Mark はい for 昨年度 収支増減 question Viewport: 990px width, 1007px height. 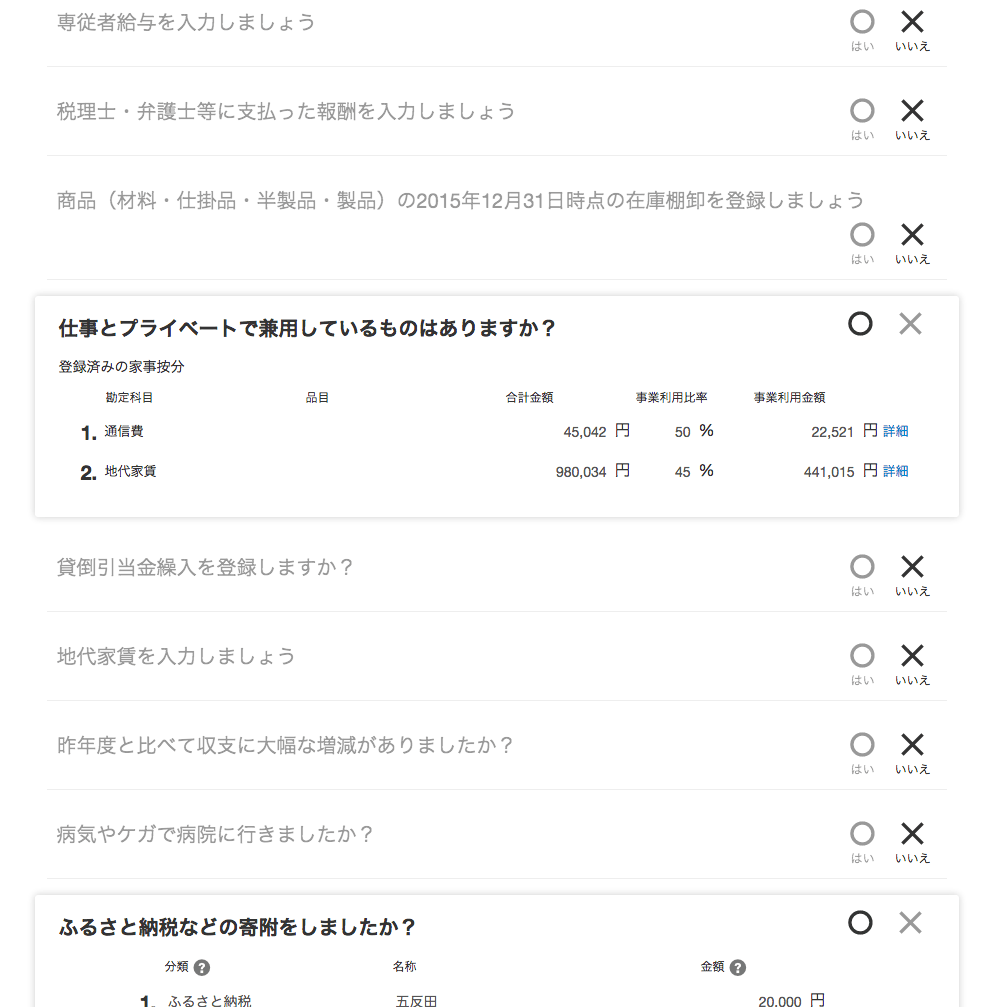[862, 745]
